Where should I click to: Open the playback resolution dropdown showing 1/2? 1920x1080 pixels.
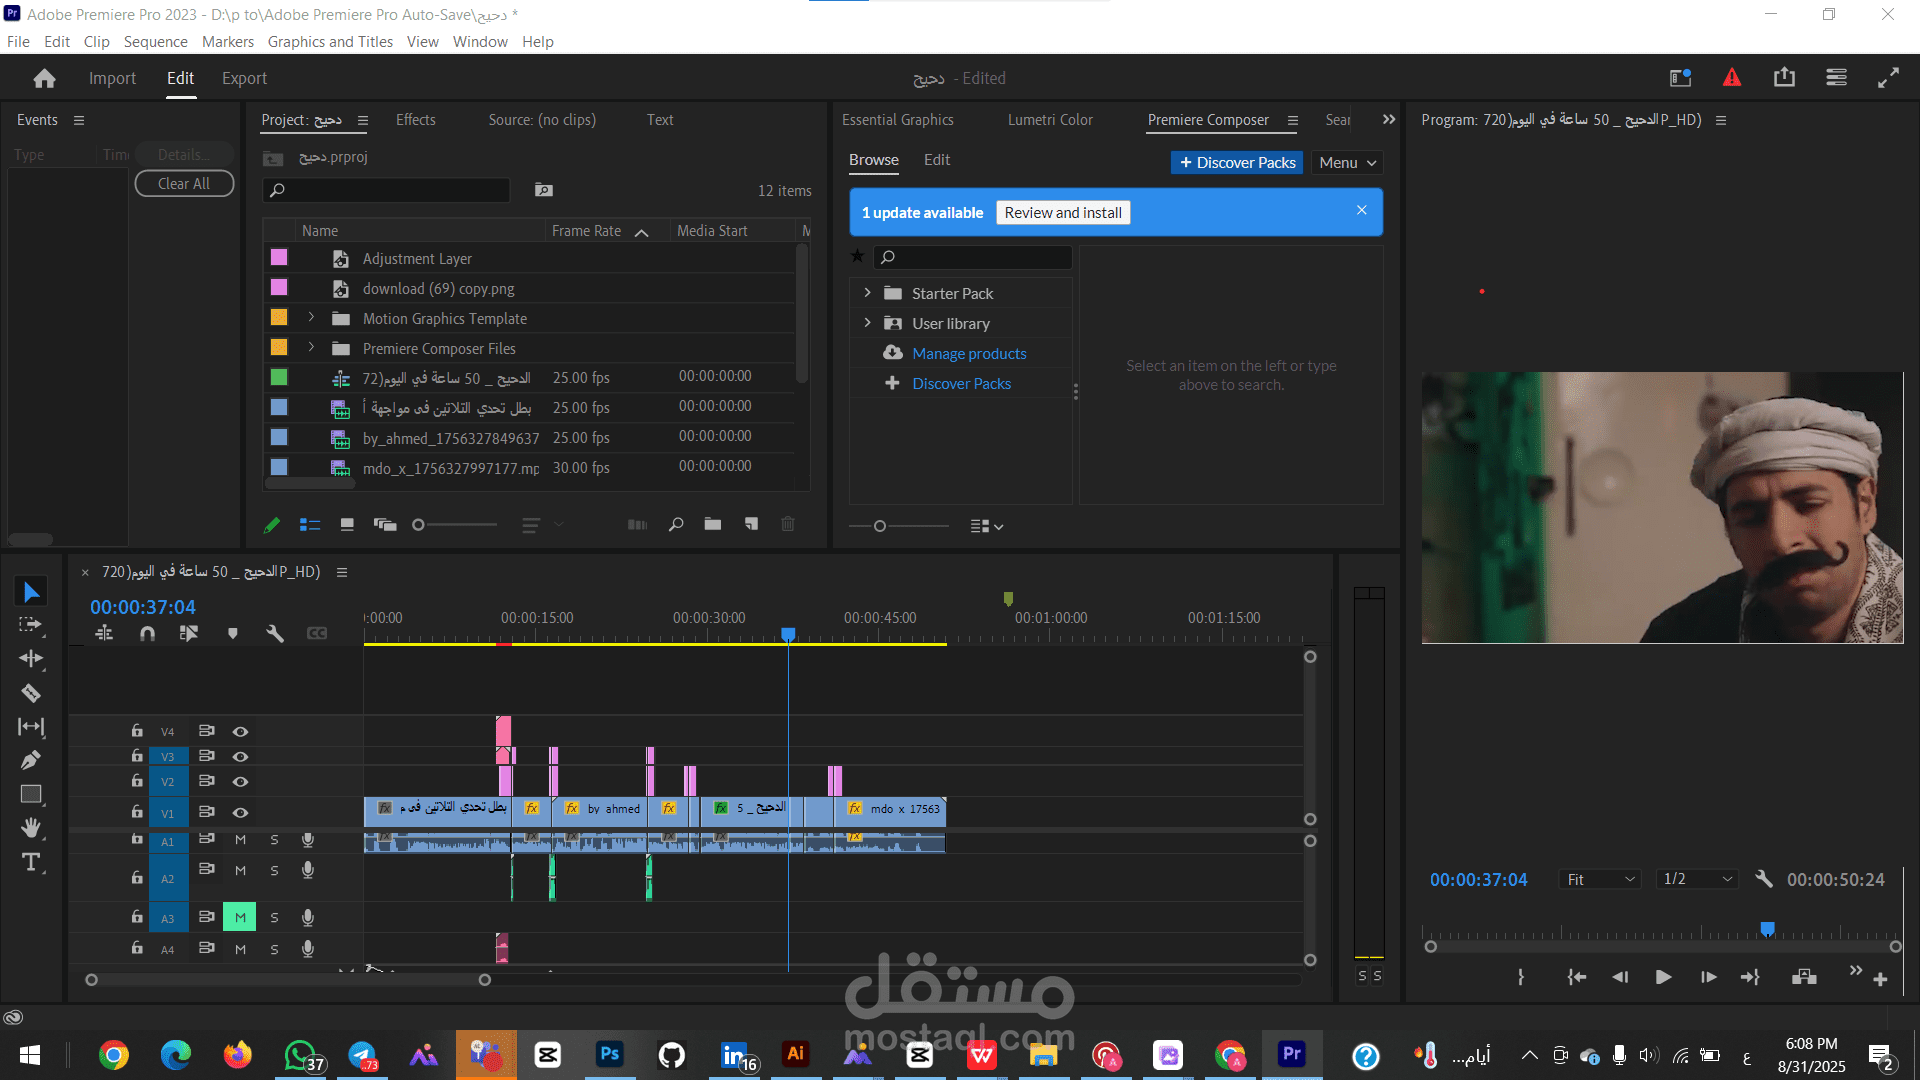click(1697, 879)
